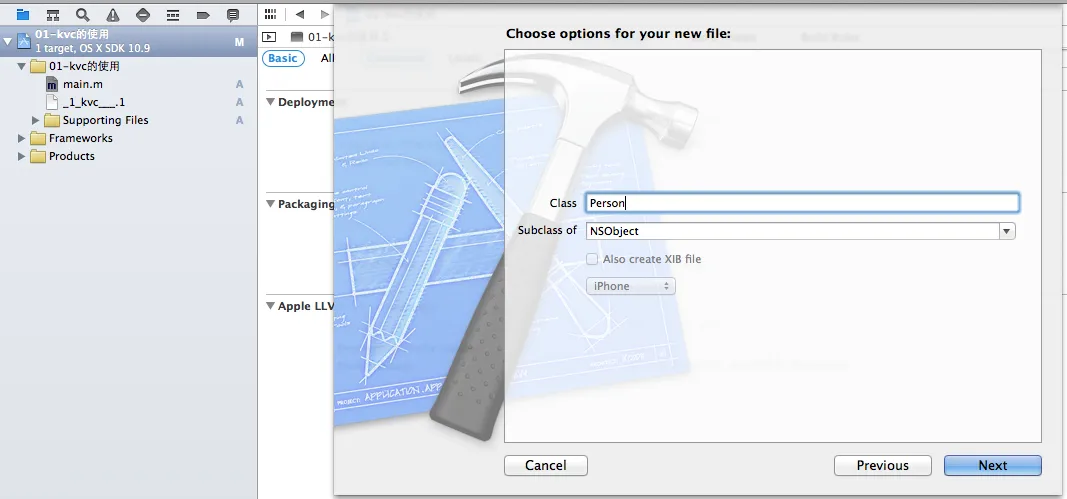Expand the Products group
This screenshot has width=1067, height=499.
coord(22,157)
